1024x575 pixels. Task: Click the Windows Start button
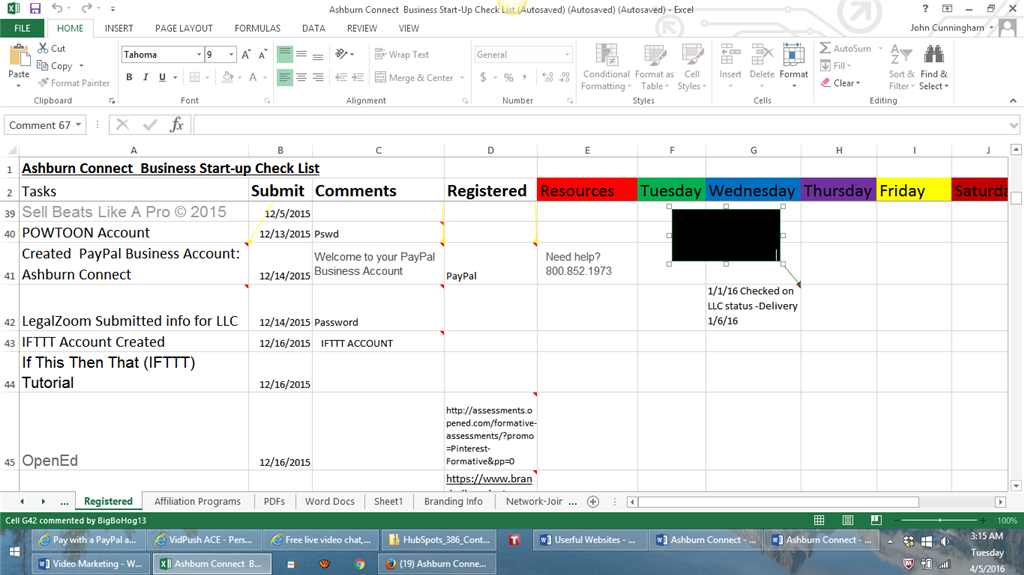pyautogui.click(x=14, y=552)
